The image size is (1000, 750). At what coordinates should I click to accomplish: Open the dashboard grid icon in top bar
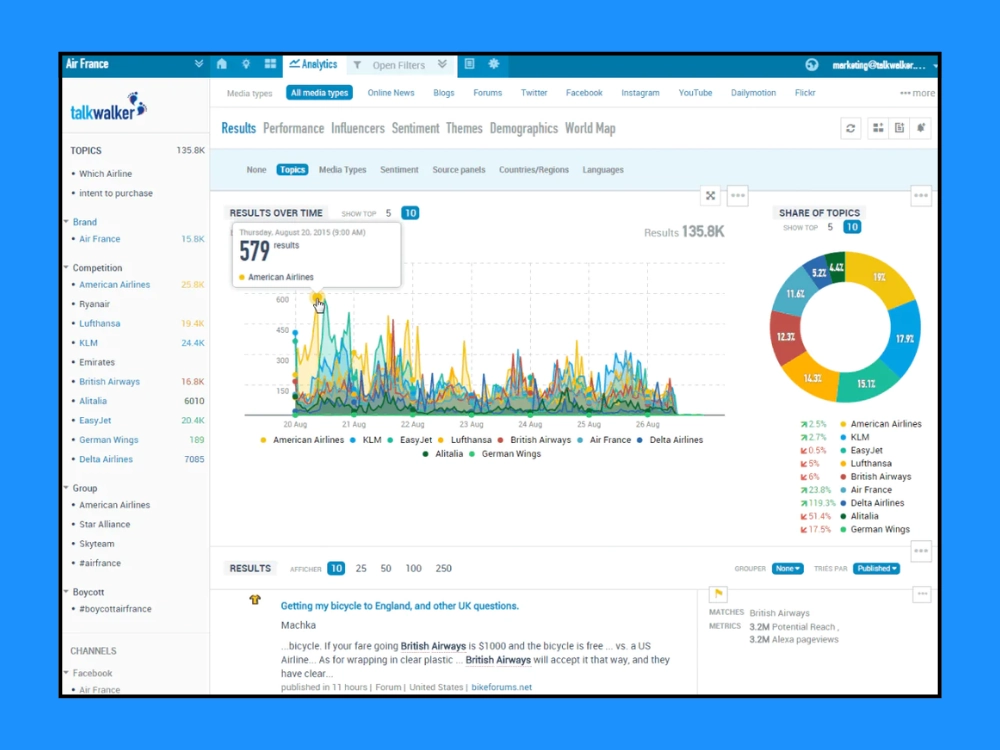click(270, 64)
